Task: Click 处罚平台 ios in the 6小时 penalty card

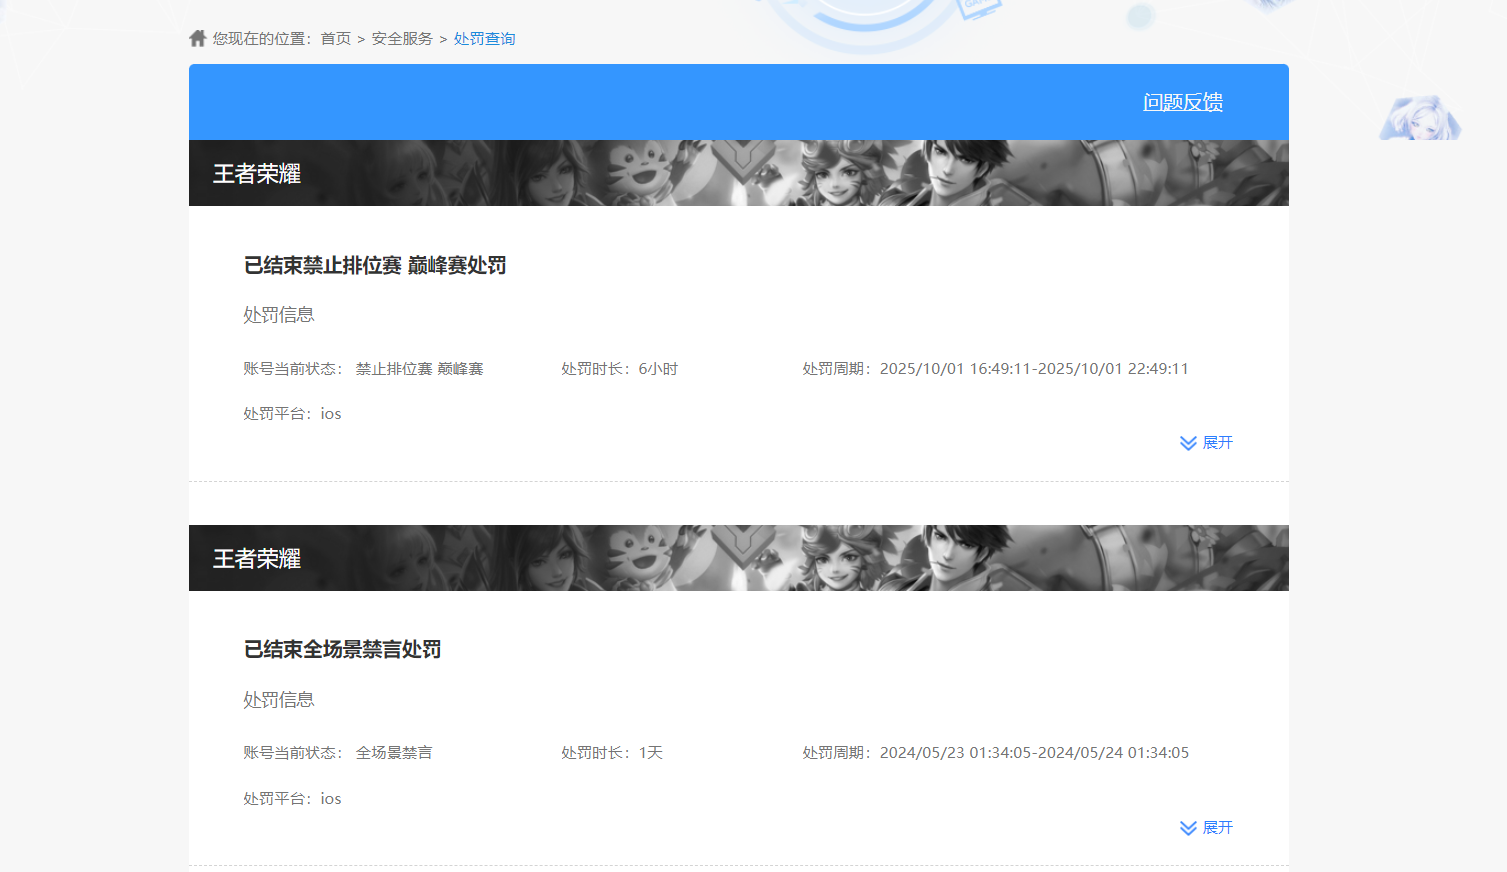Action: pos(292,414)
